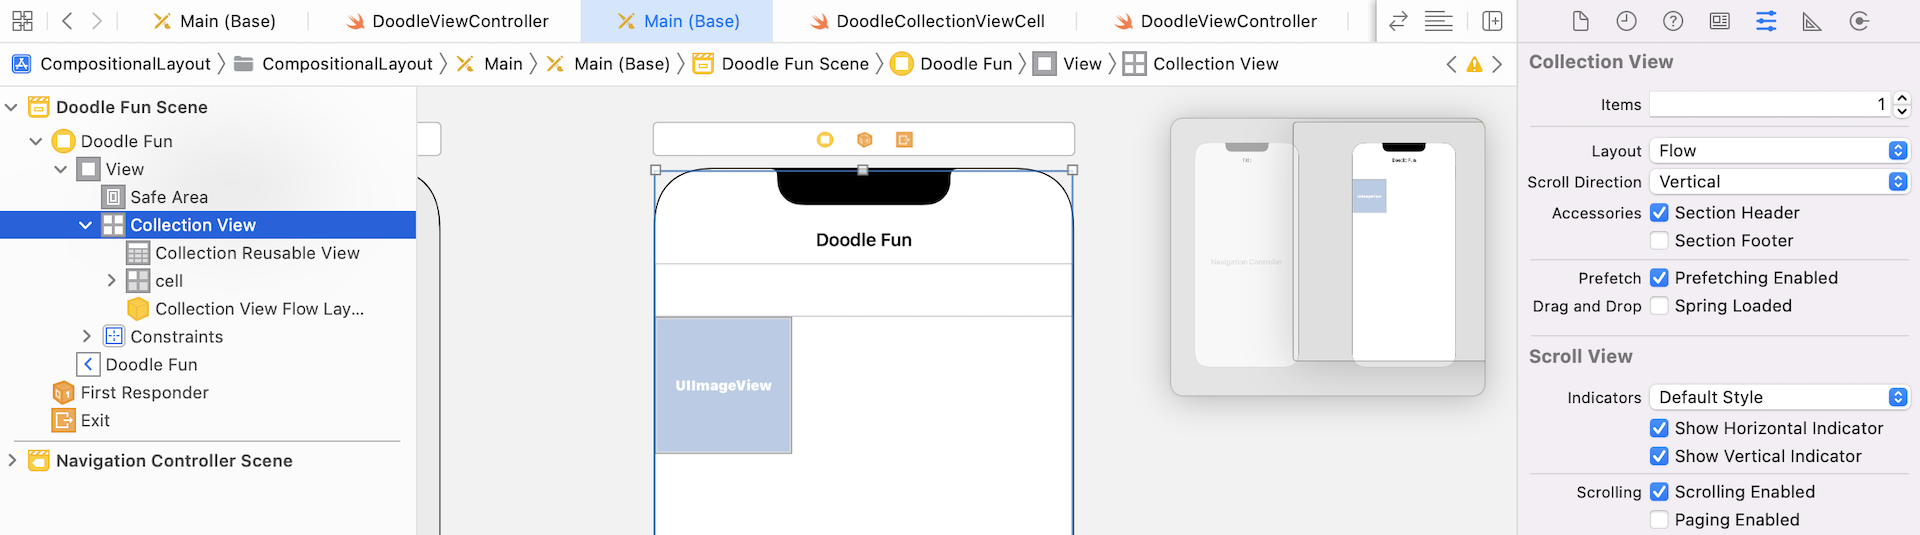Expand the Constraints tree item
The height and width of the screenshot is (535, 1920).
coord(87,337)
